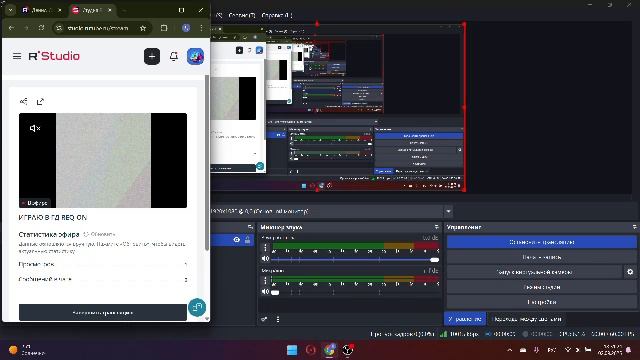
Task: Toggle the lock on the selected OBS source
Action: tap(247, 240)
